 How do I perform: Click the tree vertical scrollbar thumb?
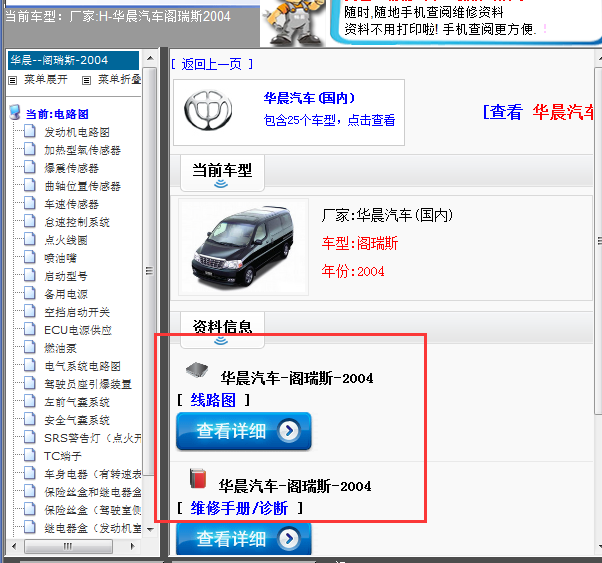(x=150, y=271)
